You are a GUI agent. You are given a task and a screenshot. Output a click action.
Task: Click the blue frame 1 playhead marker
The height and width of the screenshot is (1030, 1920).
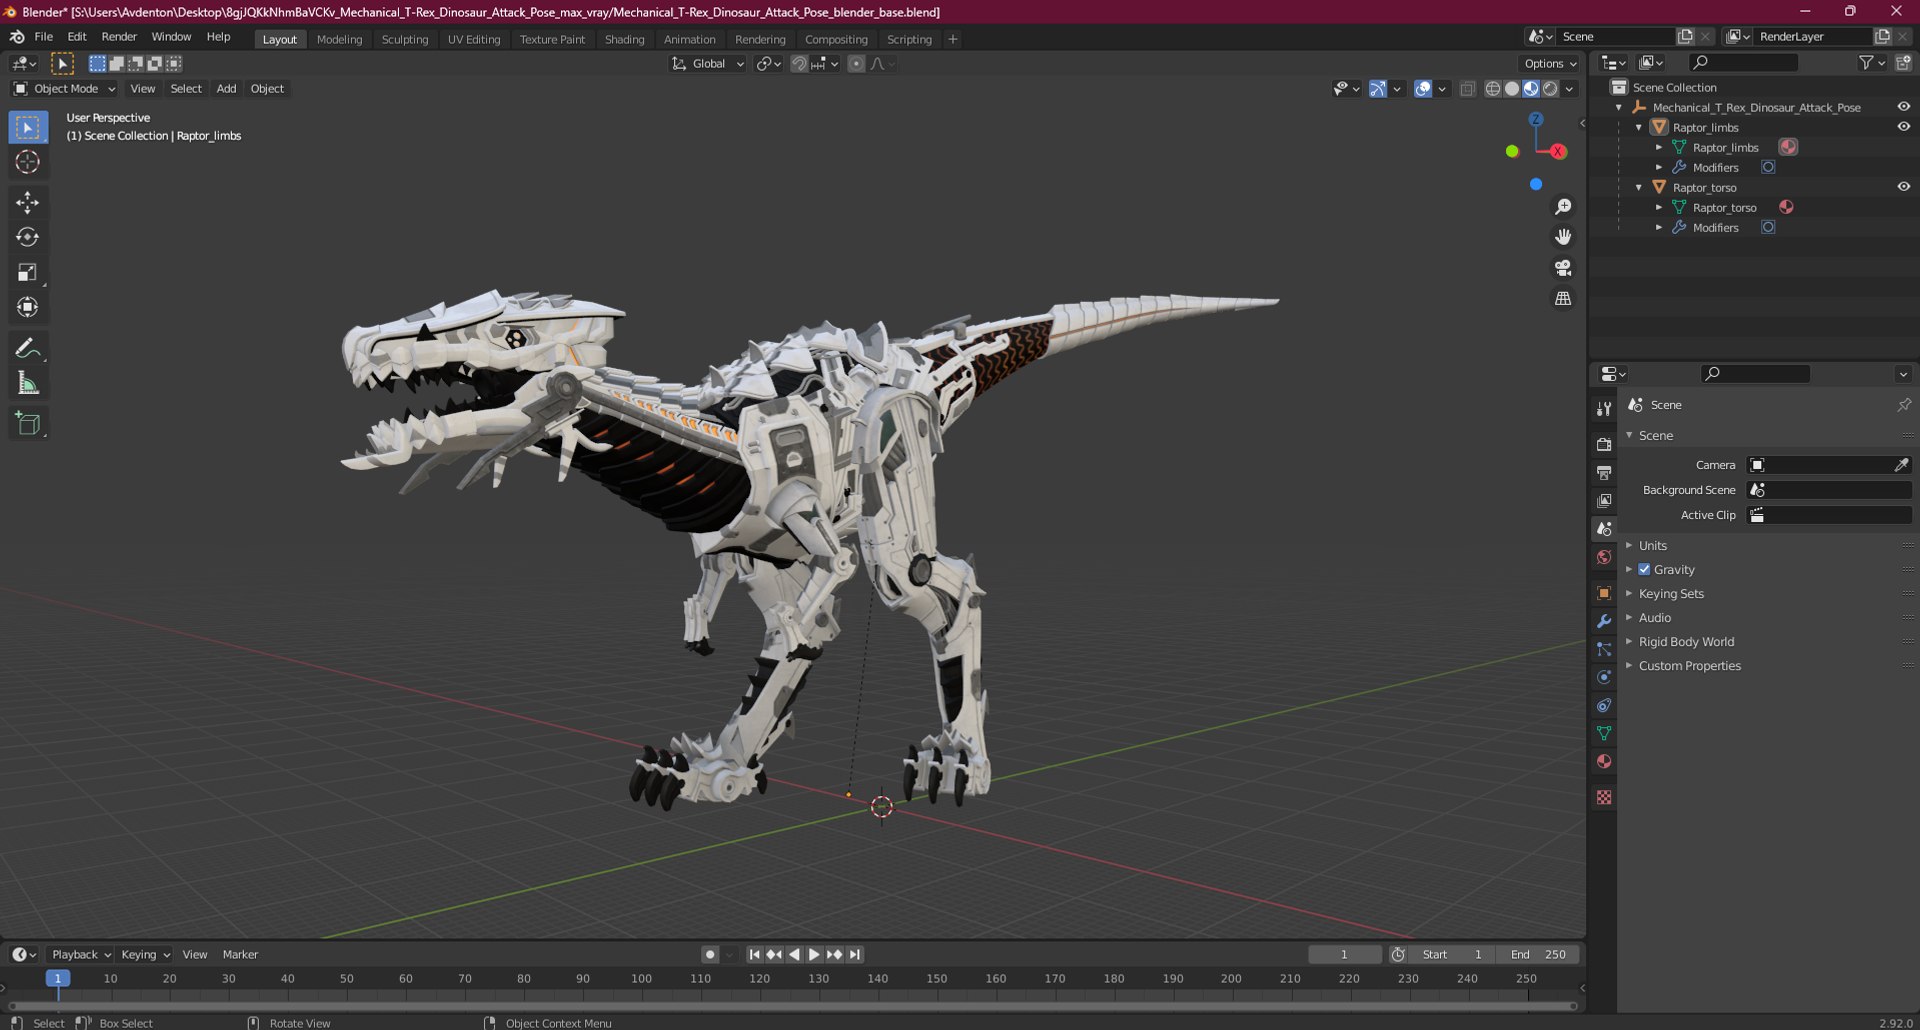click(58, 978)
